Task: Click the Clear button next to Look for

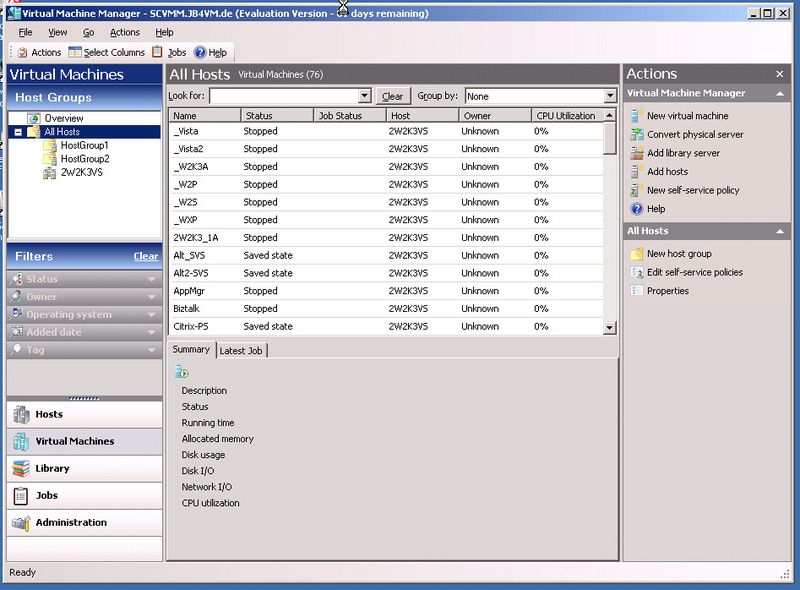Action: tap(392, 96)
